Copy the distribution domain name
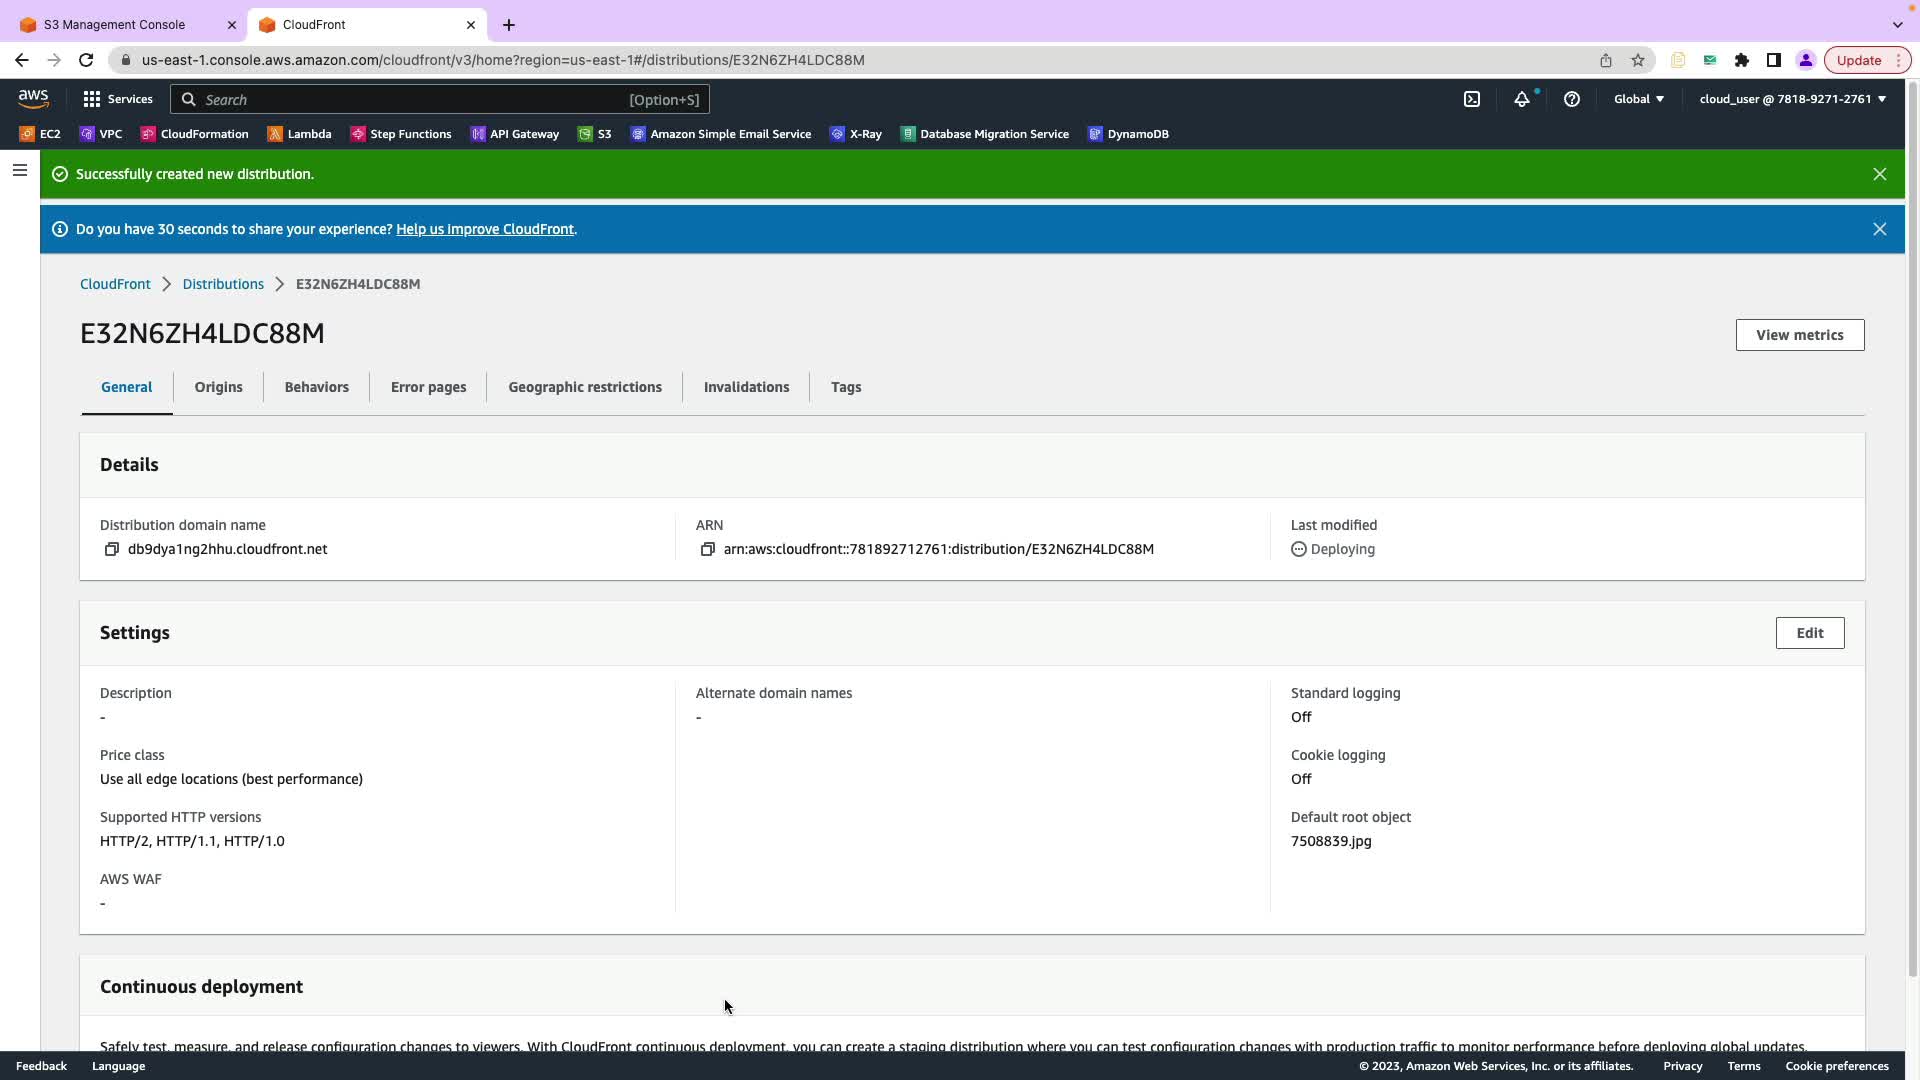The image size is (1920, 1080). pos(112,549)
